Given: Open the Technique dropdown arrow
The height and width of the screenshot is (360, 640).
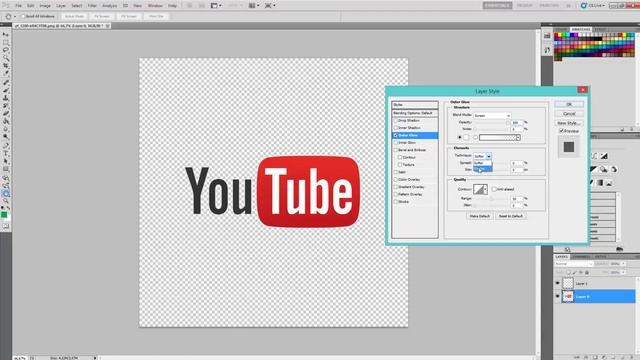Looking at the screenshot, I should click(489, 156).
